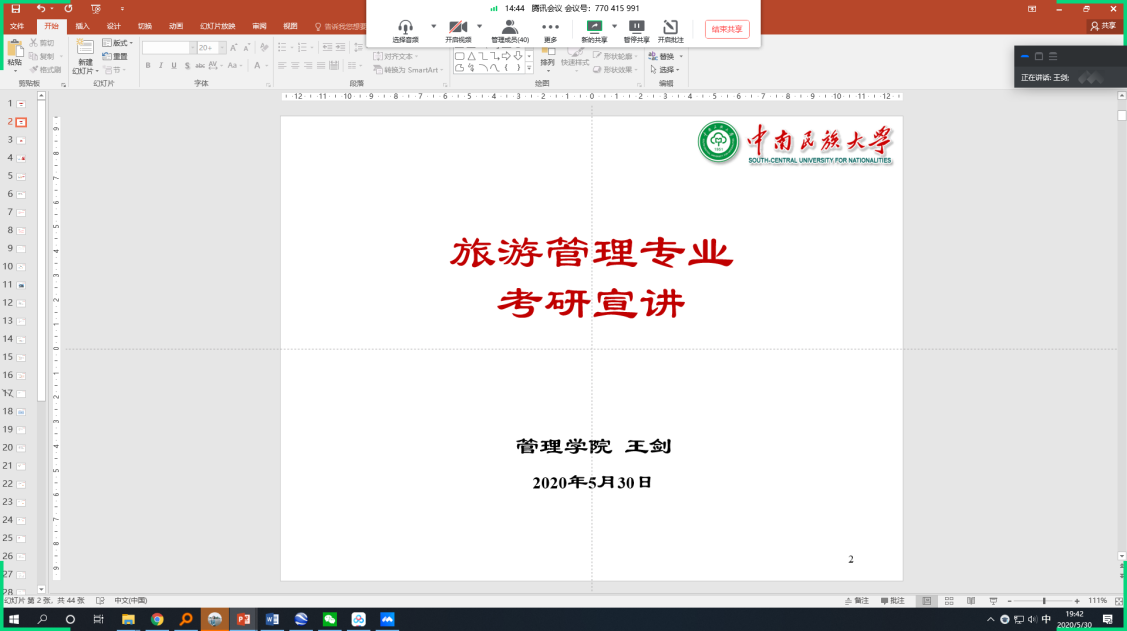Switch to the 插入 ribbon tab
1127x631 pixels.
(x=82, y=26)
